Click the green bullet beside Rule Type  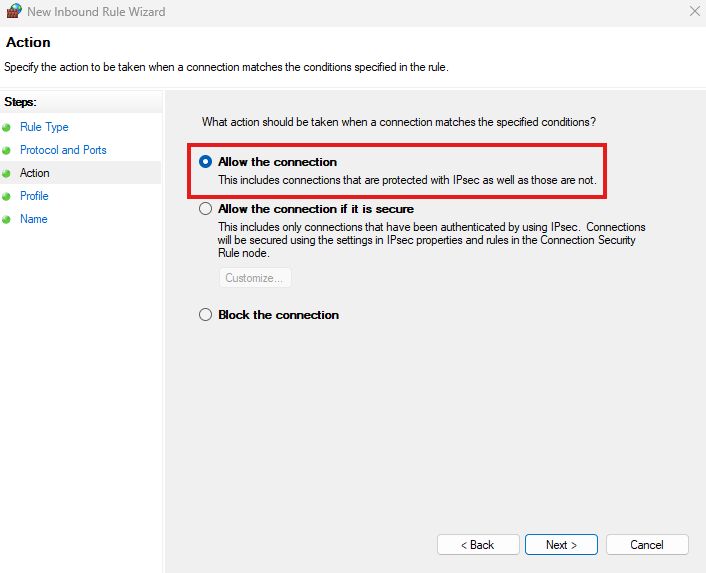(7, 128)
